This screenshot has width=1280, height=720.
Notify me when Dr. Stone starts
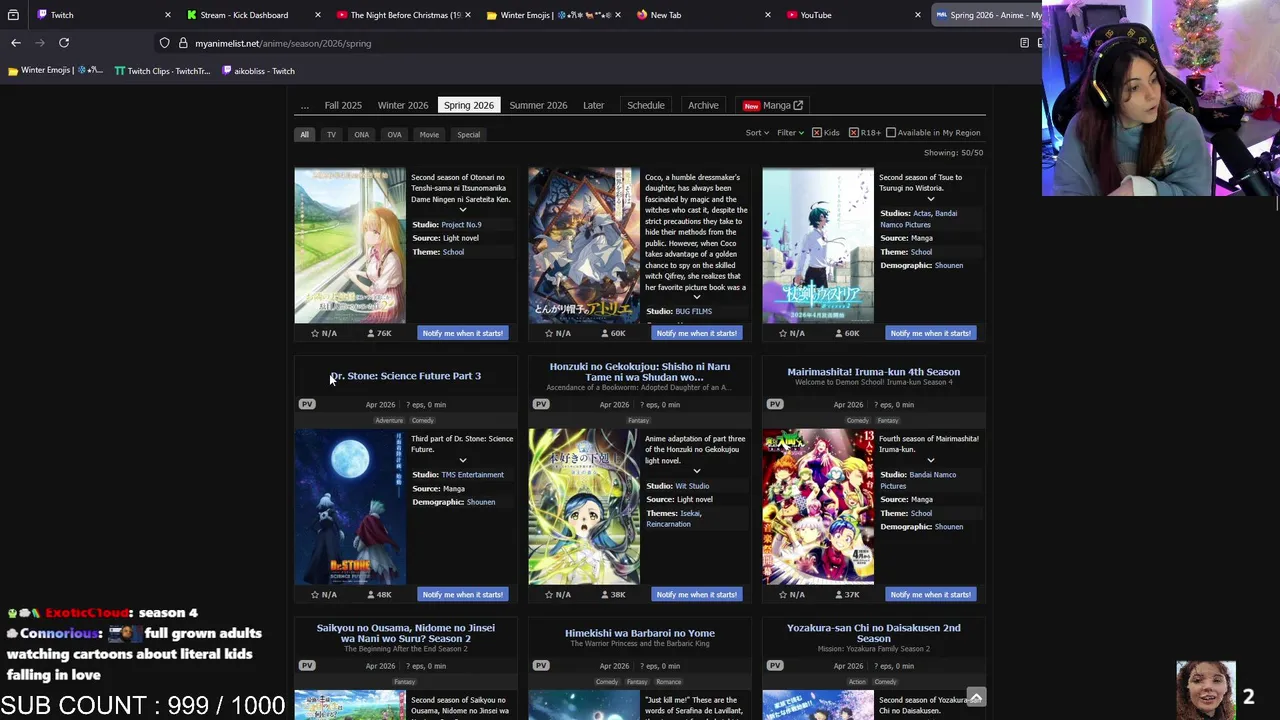463,594
